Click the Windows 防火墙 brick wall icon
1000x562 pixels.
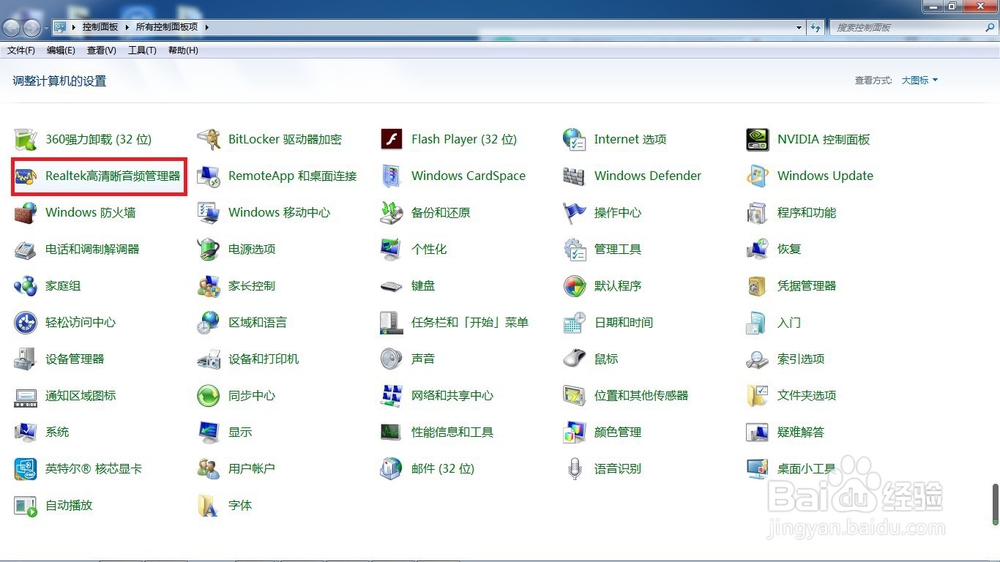coord(26,212)
